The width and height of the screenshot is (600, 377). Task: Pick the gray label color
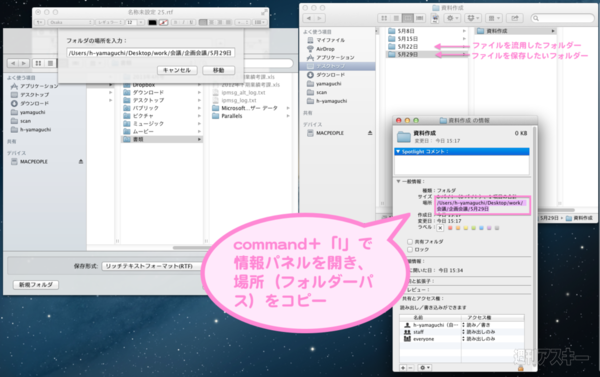tap(497, 228)
